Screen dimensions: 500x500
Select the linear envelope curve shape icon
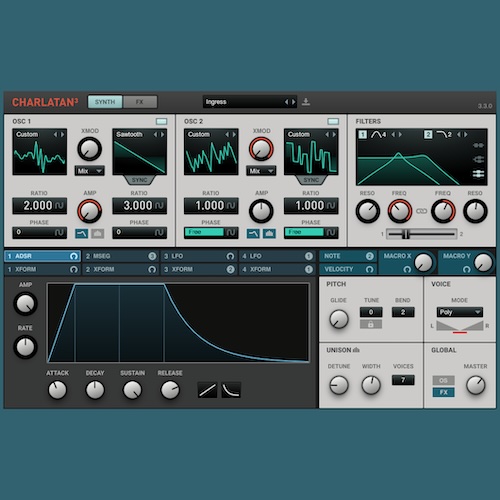207,390
